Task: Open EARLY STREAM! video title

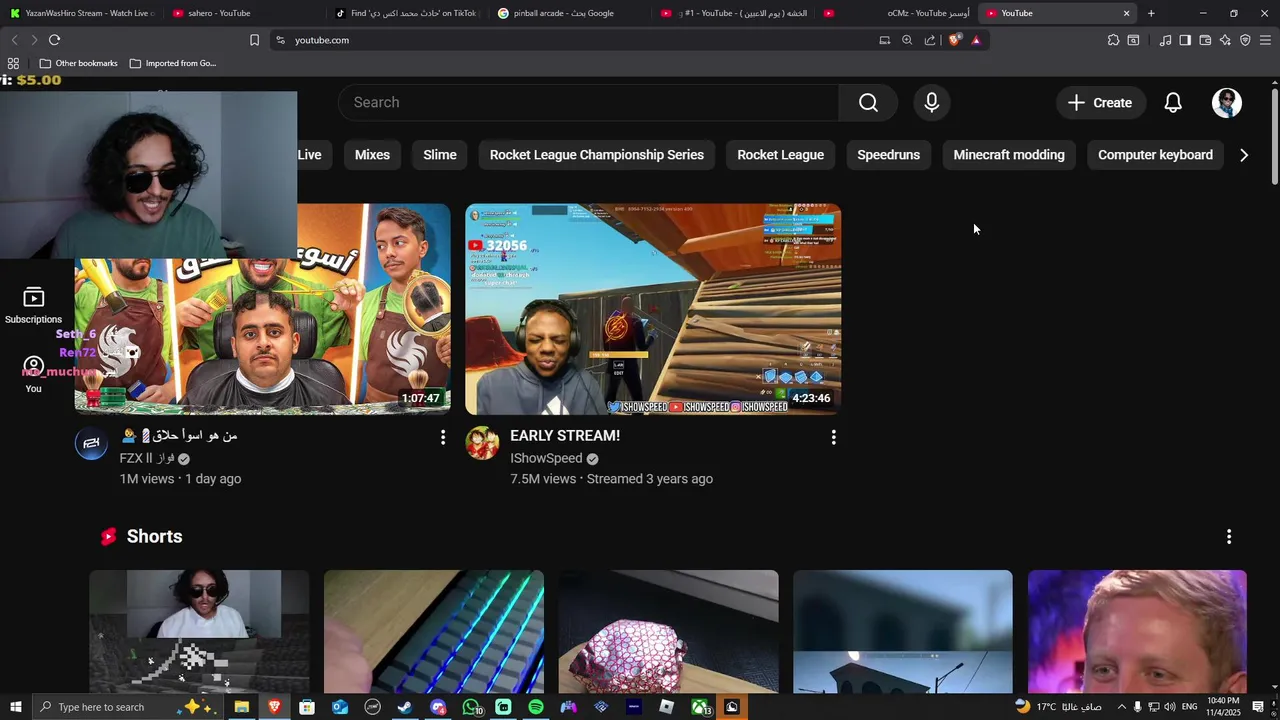Action: [565, 436]
